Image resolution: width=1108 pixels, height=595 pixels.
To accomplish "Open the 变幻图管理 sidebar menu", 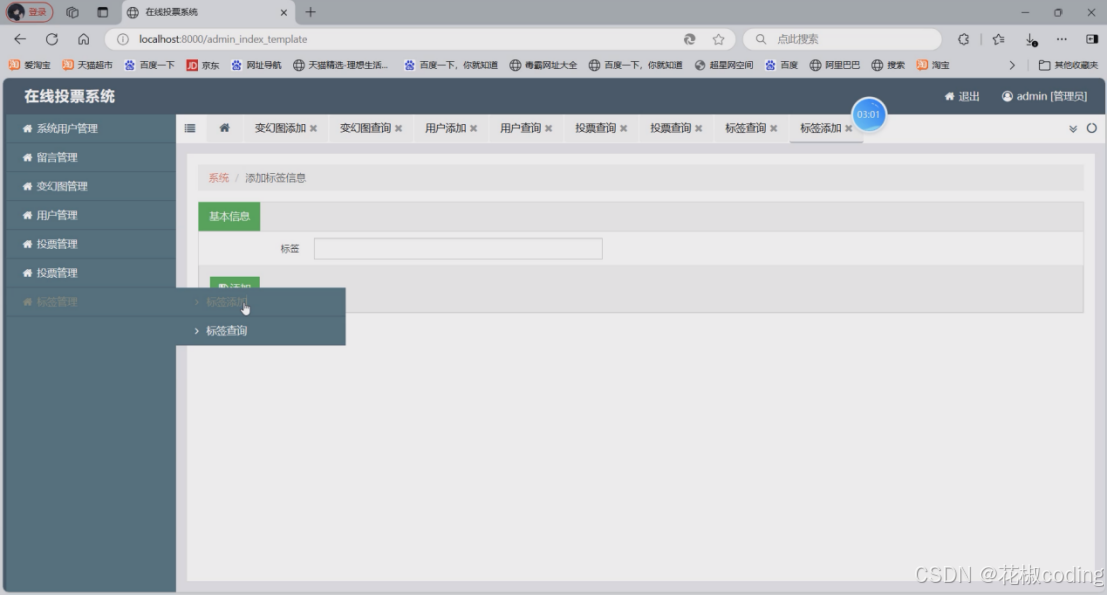I will tap(90, 187).
